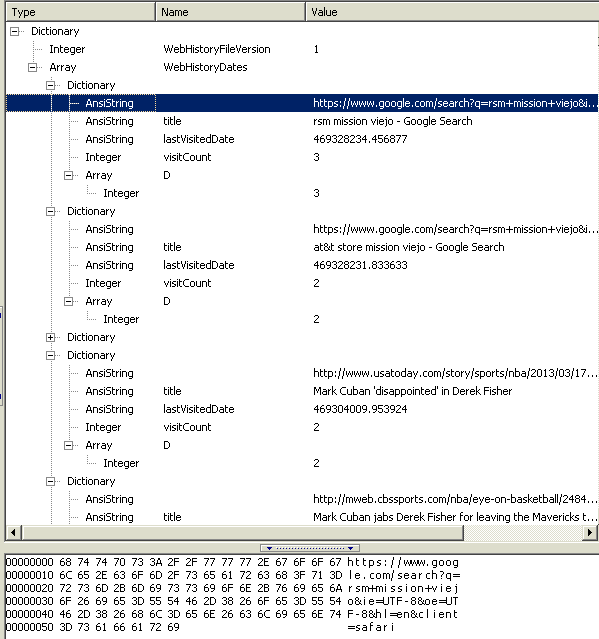Collapse the Dictionary with cbssports URL
The height and width of the screenshot is (639, 599).
click(x=51, y=482)
